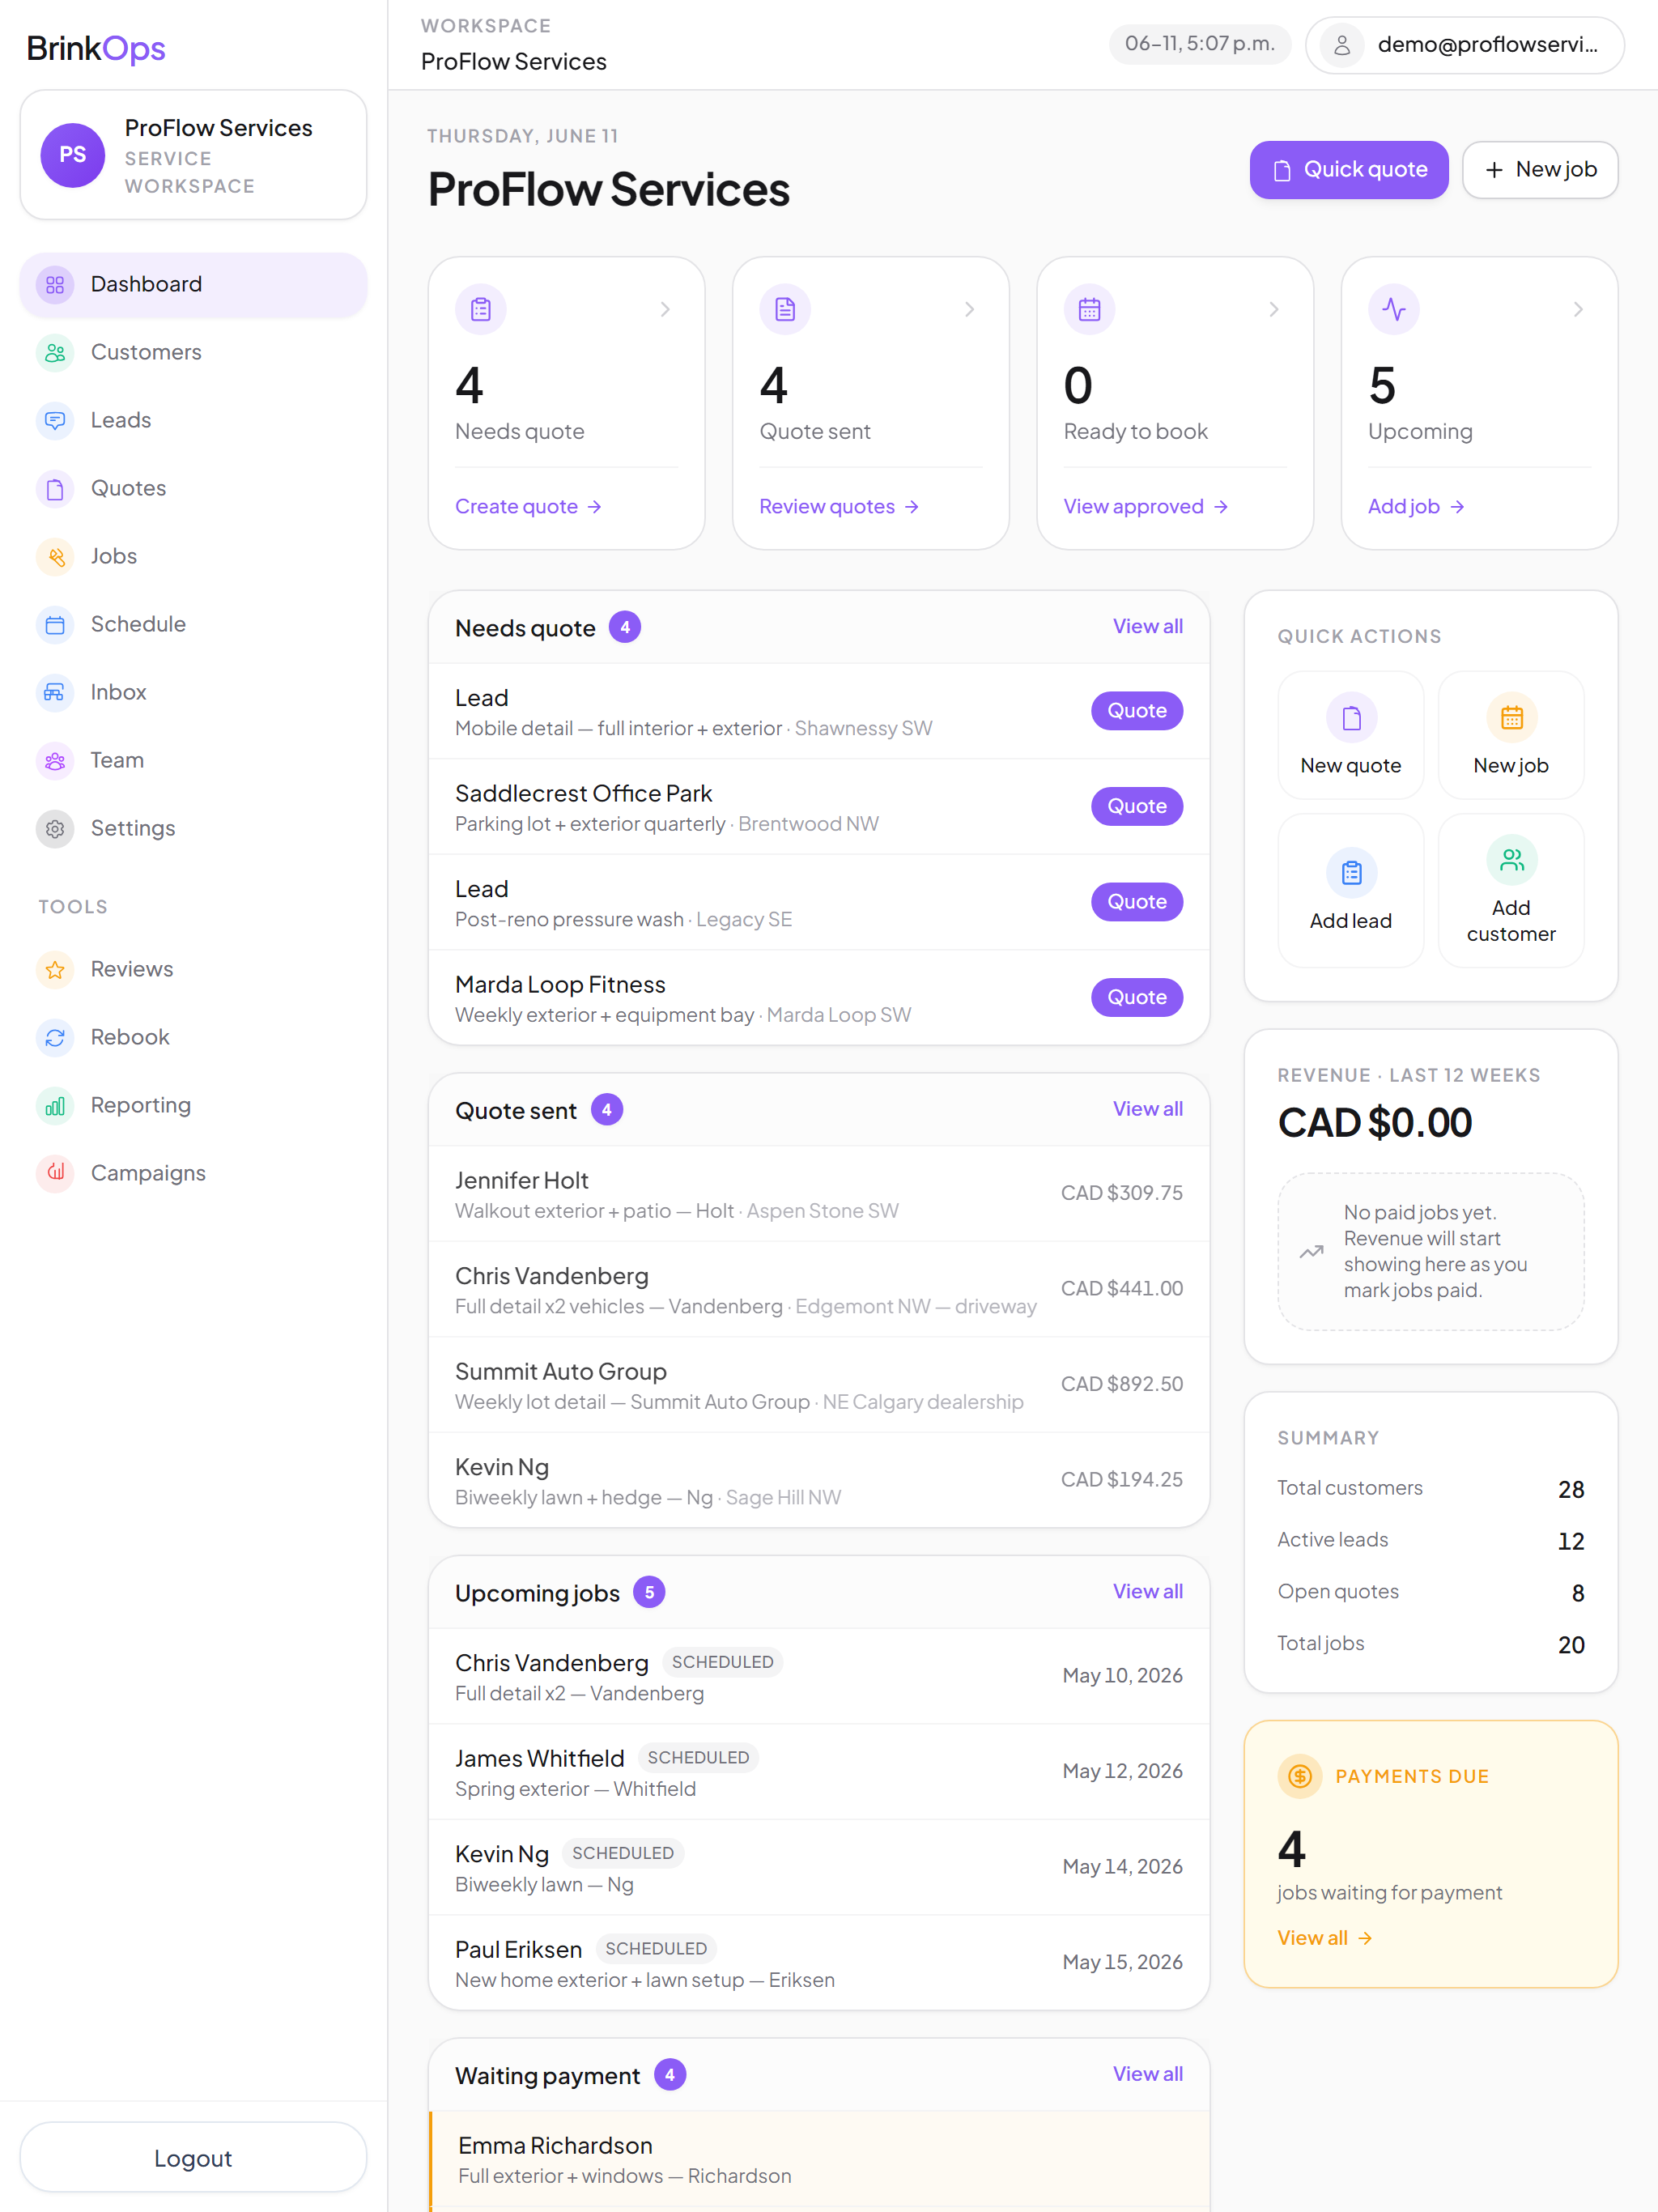
Task: Open the Schedule sidebar item
Action: pyautogui.click(x=193, y=625)
